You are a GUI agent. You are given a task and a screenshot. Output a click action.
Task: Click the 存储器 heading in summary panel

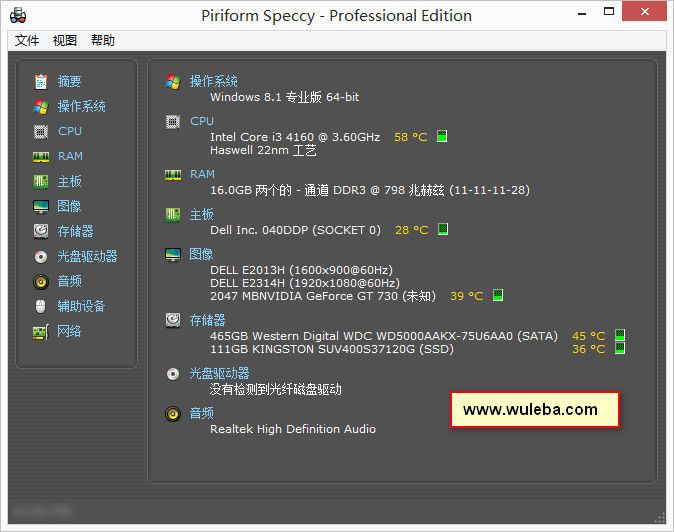point(207,320)
